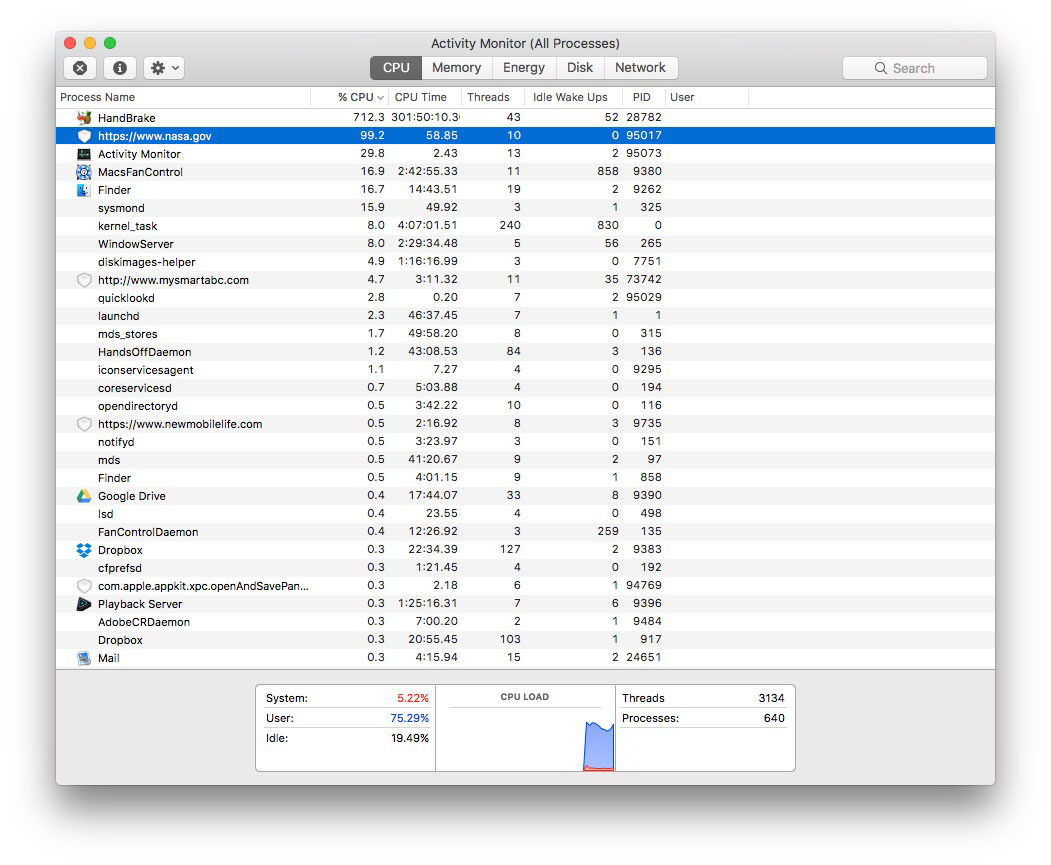Click the shield icon beside mysmartabc.com
1051x865 pixels.
point(84,279)
